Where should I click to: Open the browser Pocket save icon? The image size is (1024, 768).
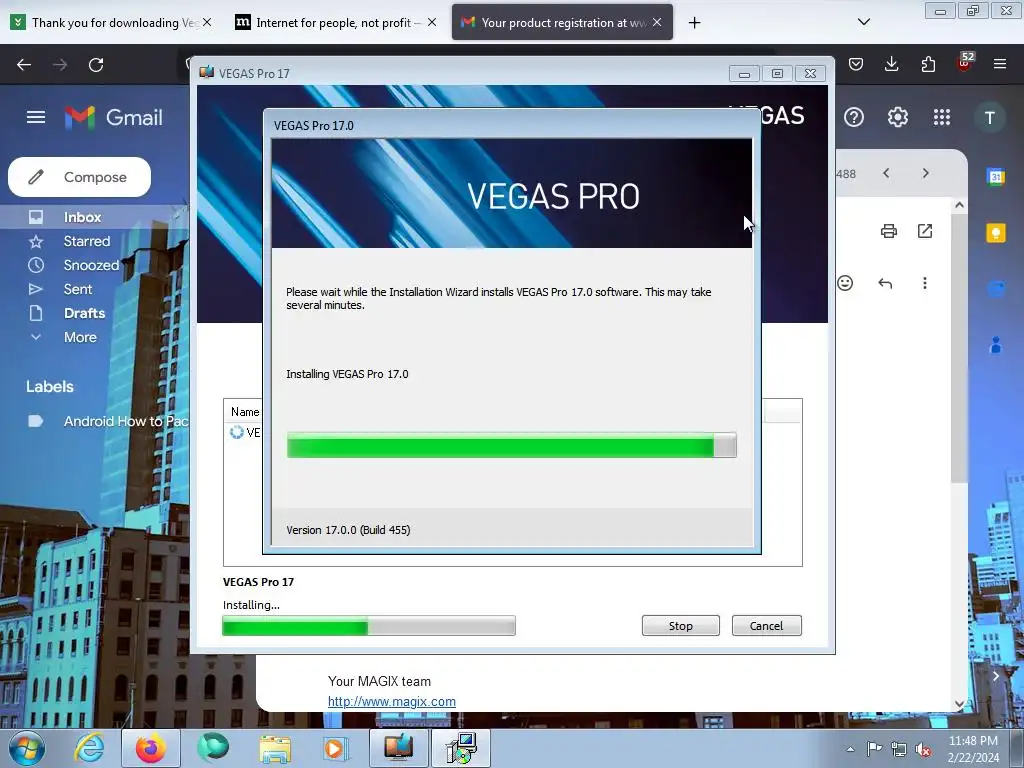click(856, 64)
